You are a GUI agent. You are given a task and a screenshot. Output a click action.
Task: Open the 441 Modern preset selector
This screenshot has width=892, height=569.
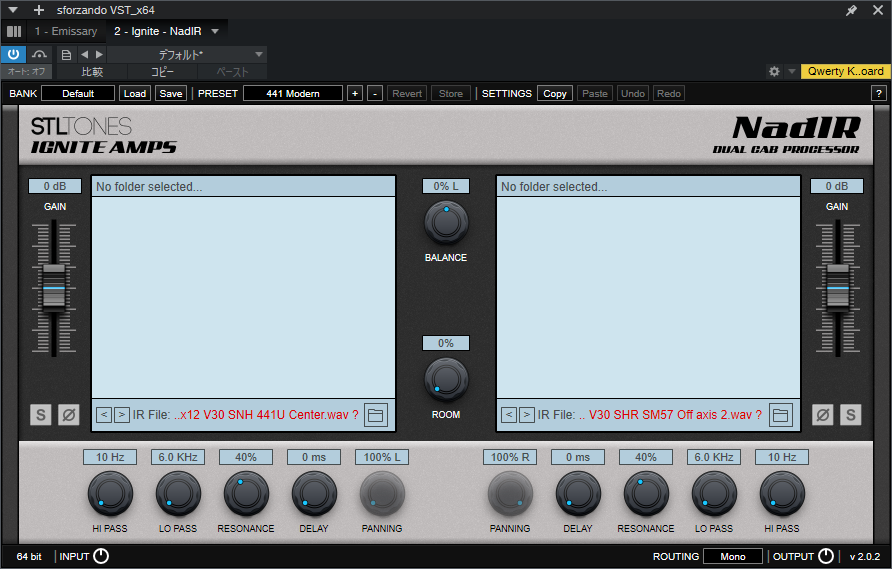tap(293, 93)
